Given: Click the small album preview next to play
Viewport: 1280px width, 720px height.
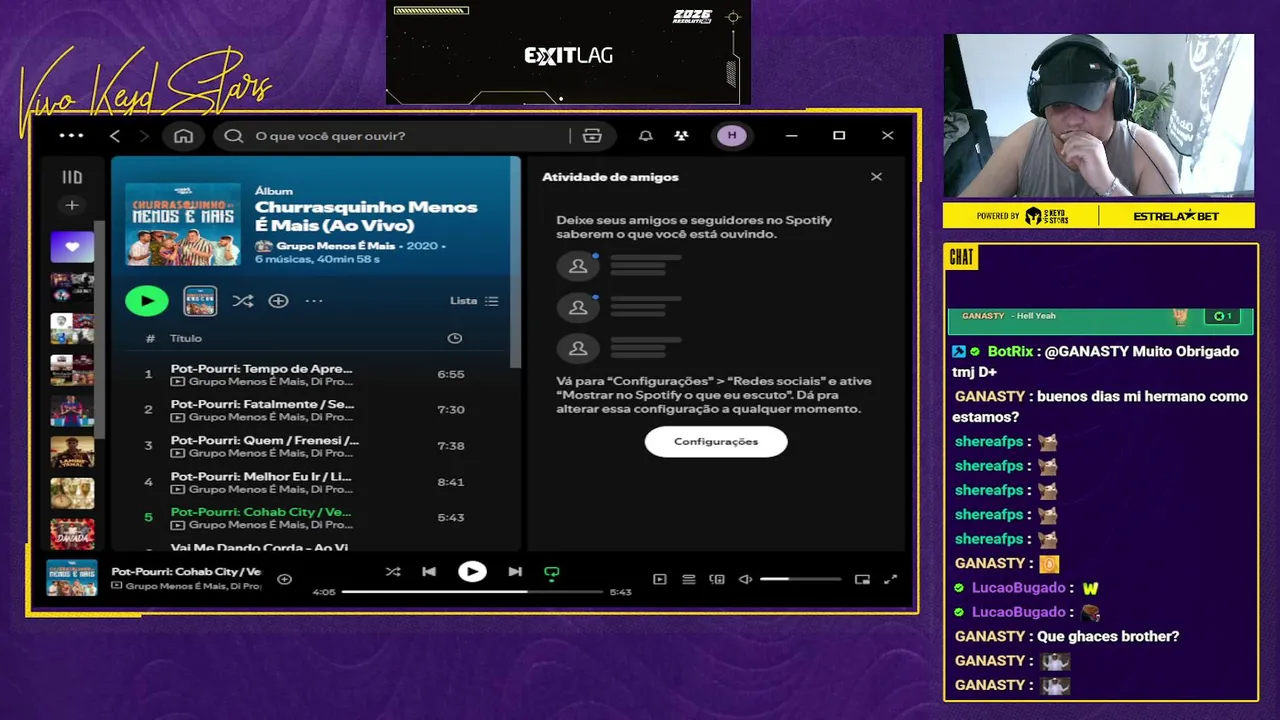Looking at the screenshot, I should (200, 300).
